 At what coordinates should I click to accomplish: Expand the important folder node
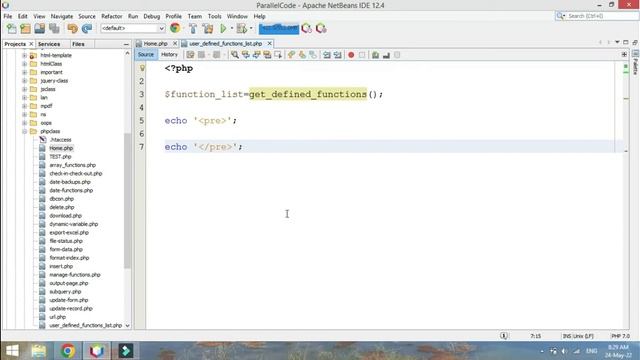[x=24, y=72]
